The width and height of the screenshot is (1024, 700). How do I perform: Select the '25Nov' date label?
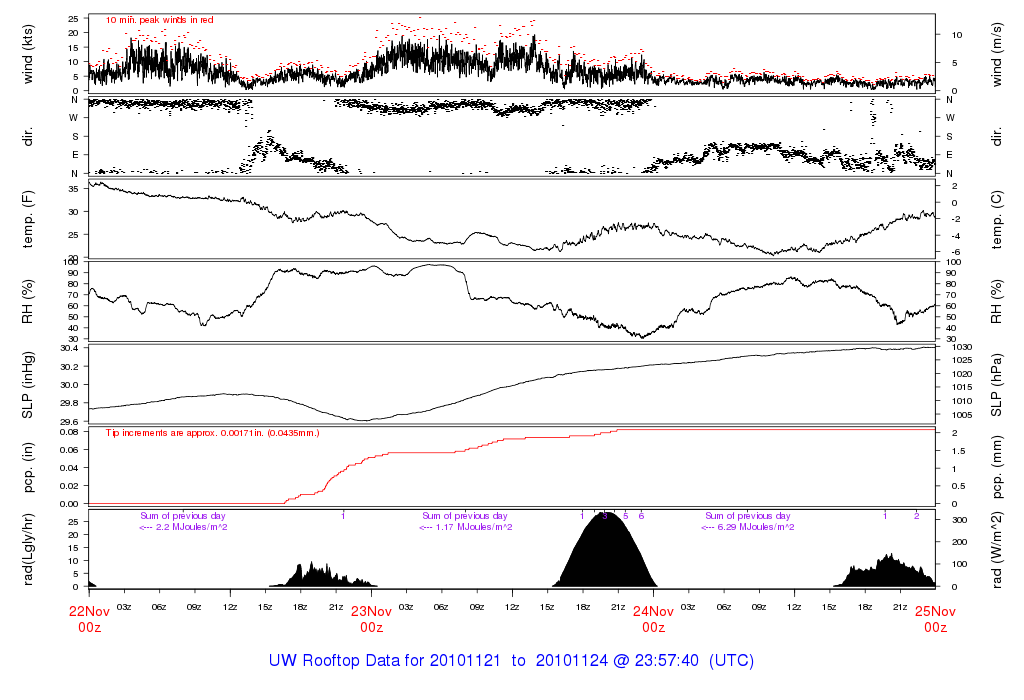pos(935,612)
